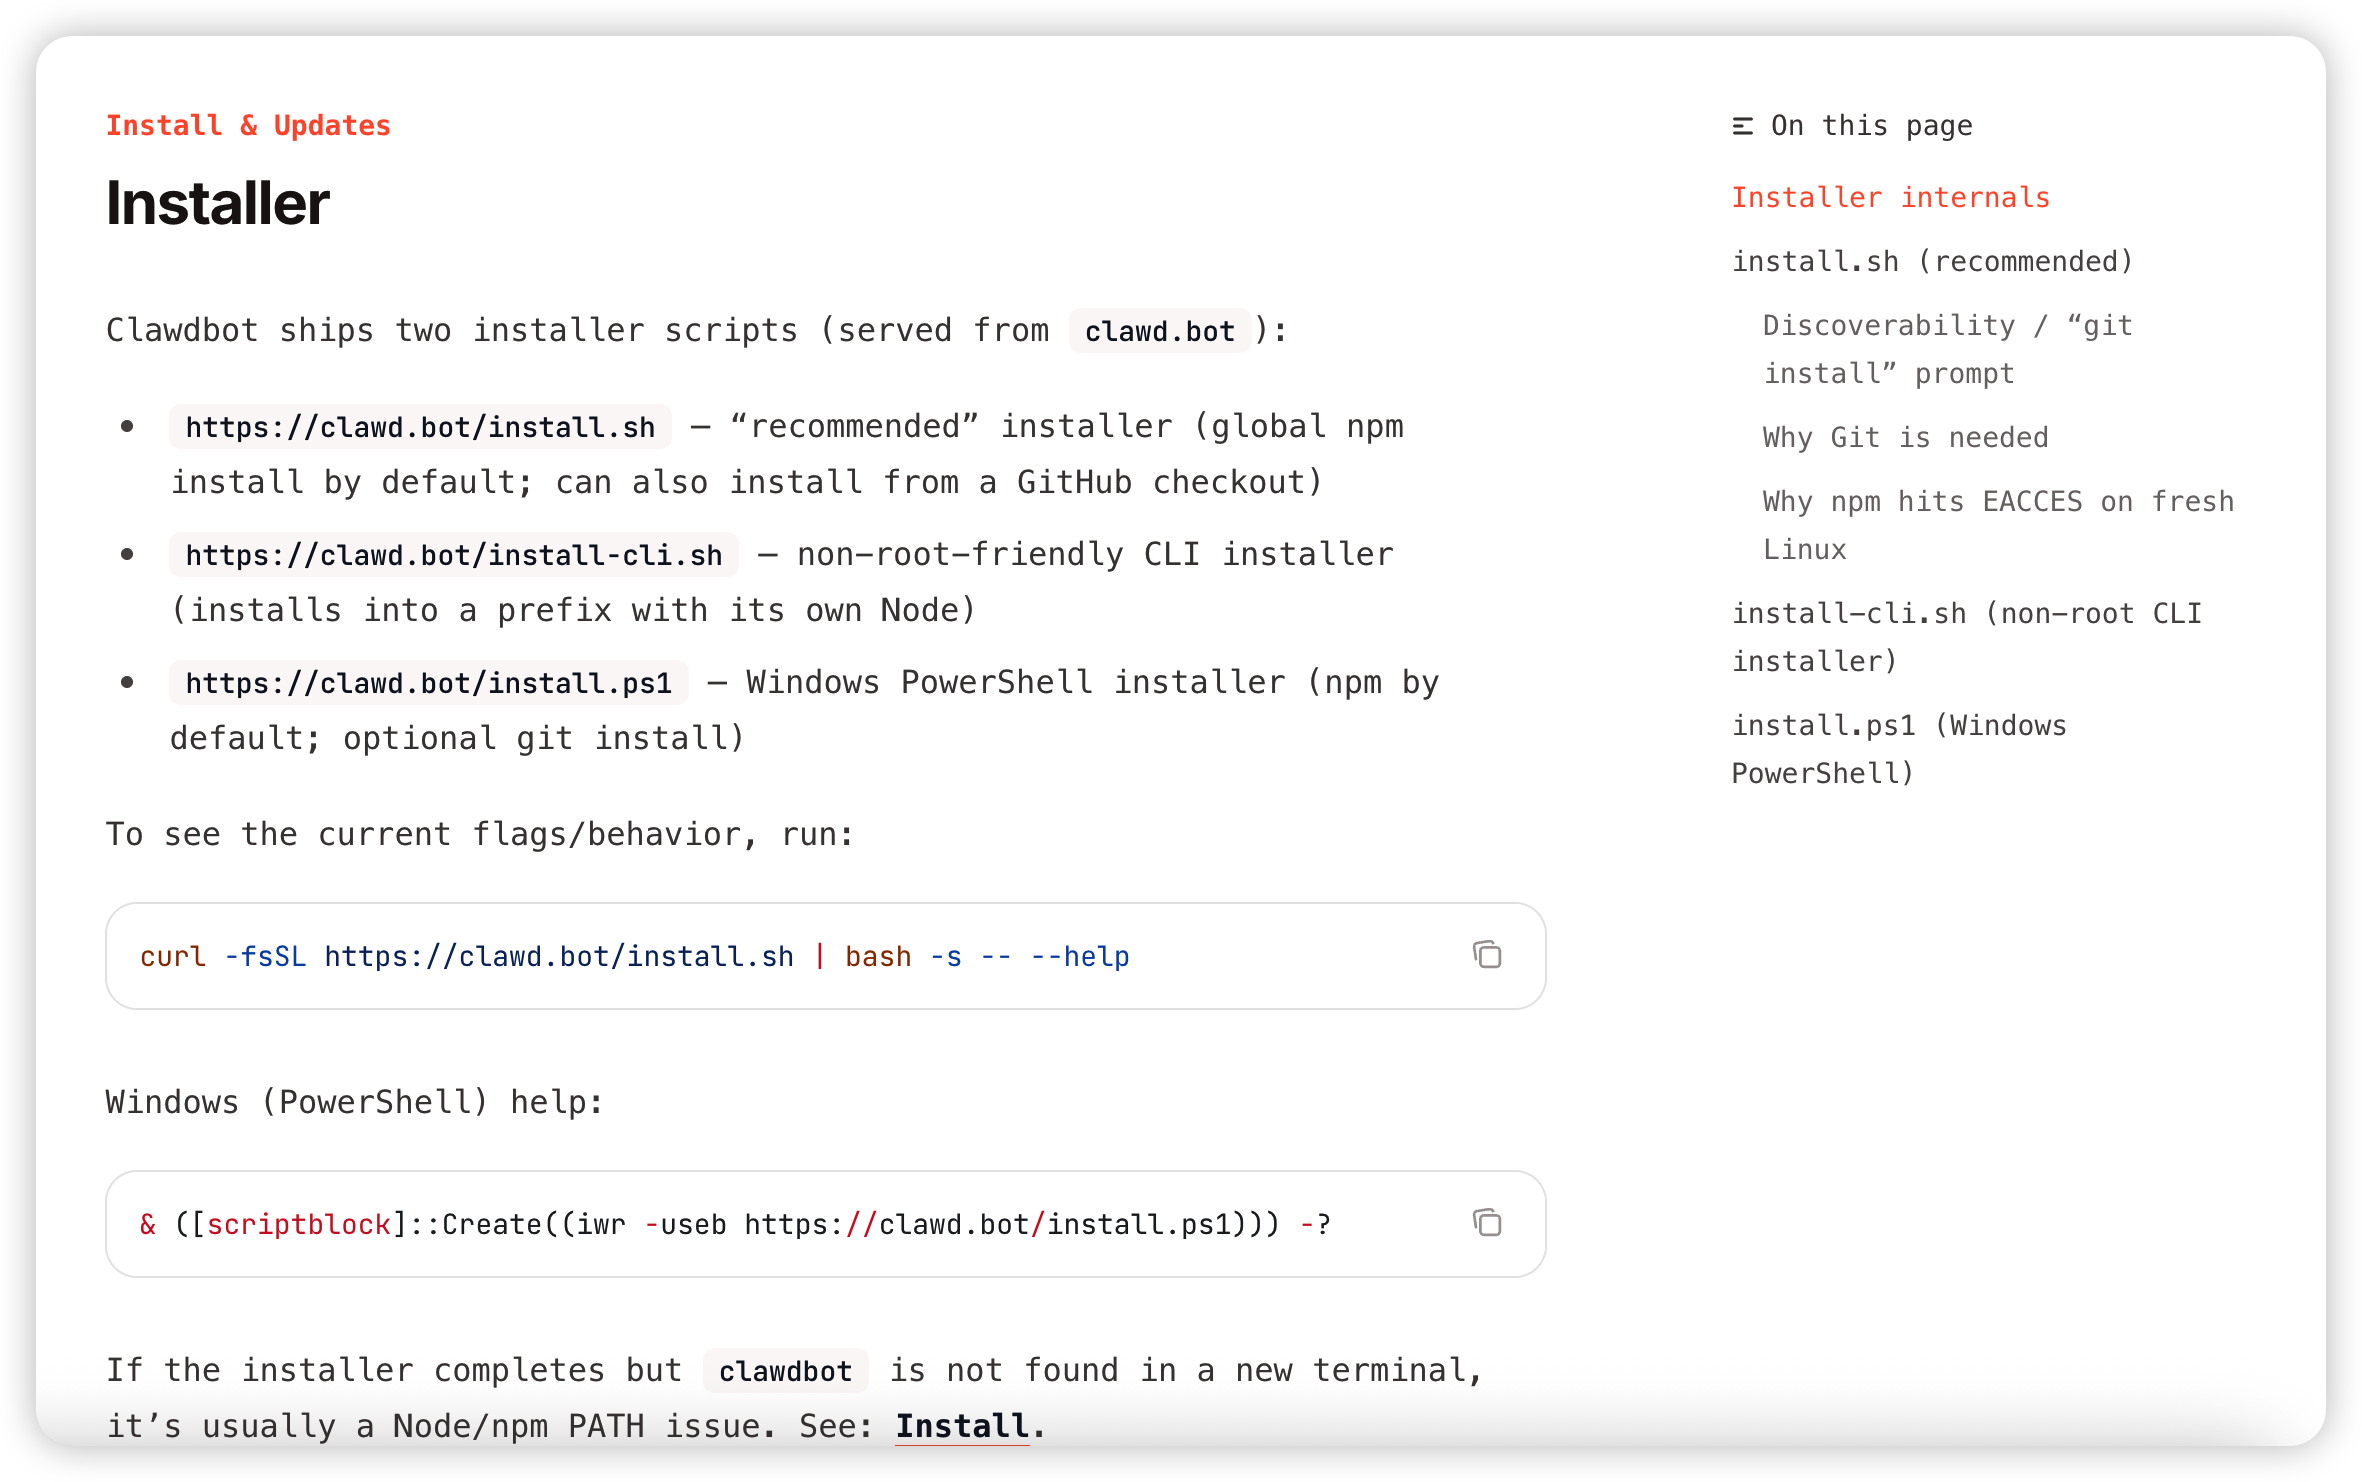Image resolution: width=2362 pixels, height=1482 pixels.
Task: Open the Install & Updates breadcrumb
Action: 248,125
